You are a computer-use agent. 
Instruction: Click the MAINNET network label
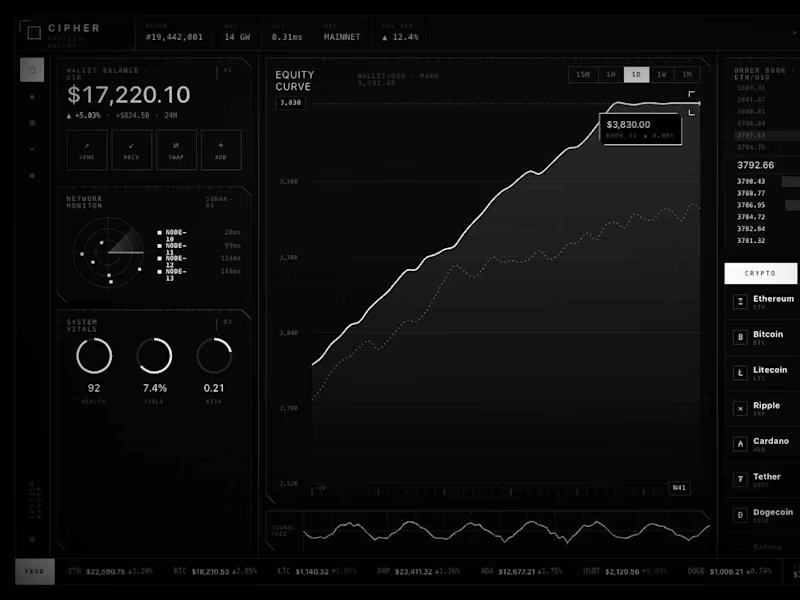(x=342, y=37)
